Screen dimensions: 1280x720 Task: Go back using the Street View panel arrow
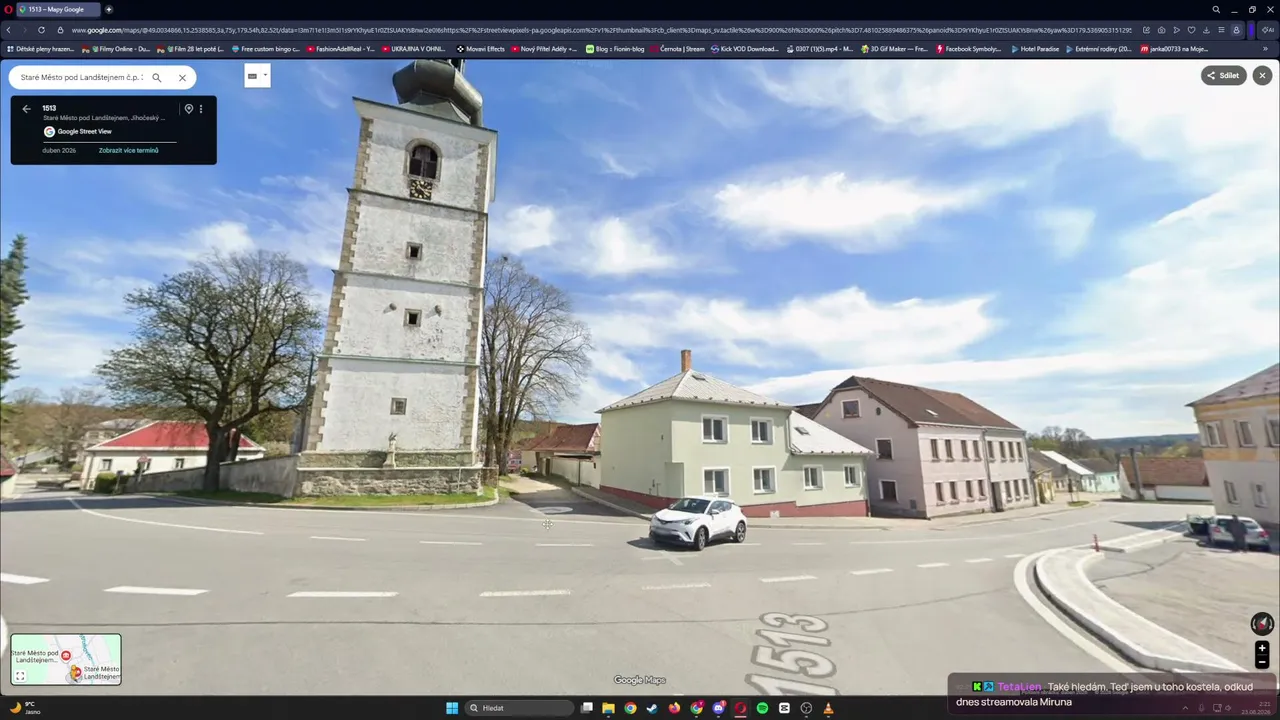tap(26, 109)
